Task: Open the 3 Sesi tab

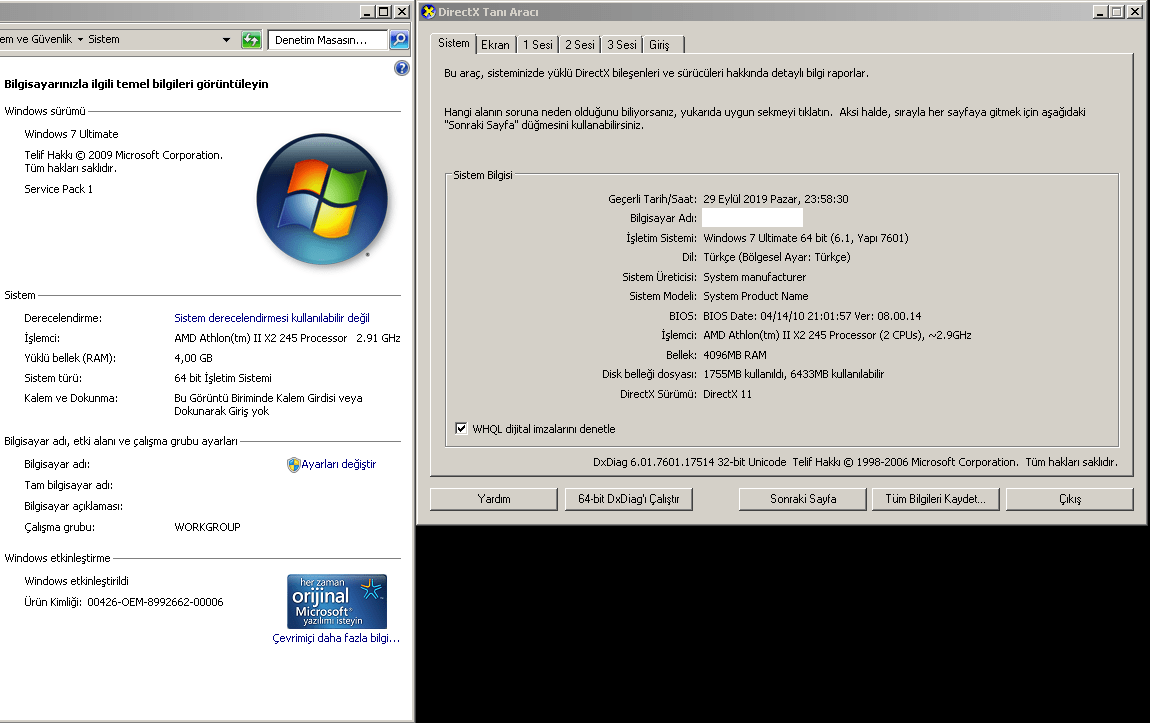Action: click(621, 45)
